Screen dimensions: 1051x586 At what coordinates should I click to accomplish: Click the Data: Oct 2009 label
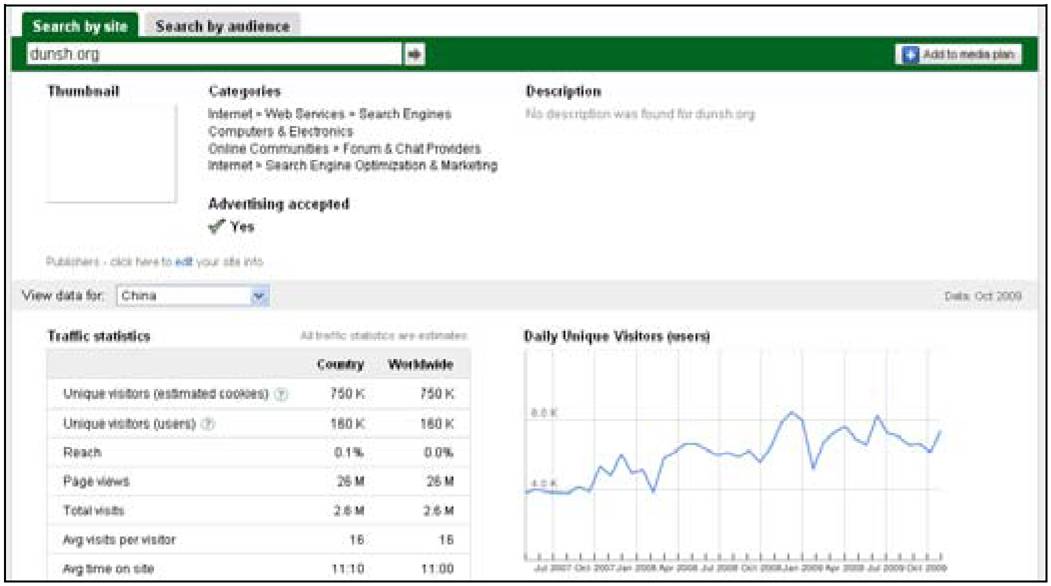pyautogui.click(x=983, y=296)
